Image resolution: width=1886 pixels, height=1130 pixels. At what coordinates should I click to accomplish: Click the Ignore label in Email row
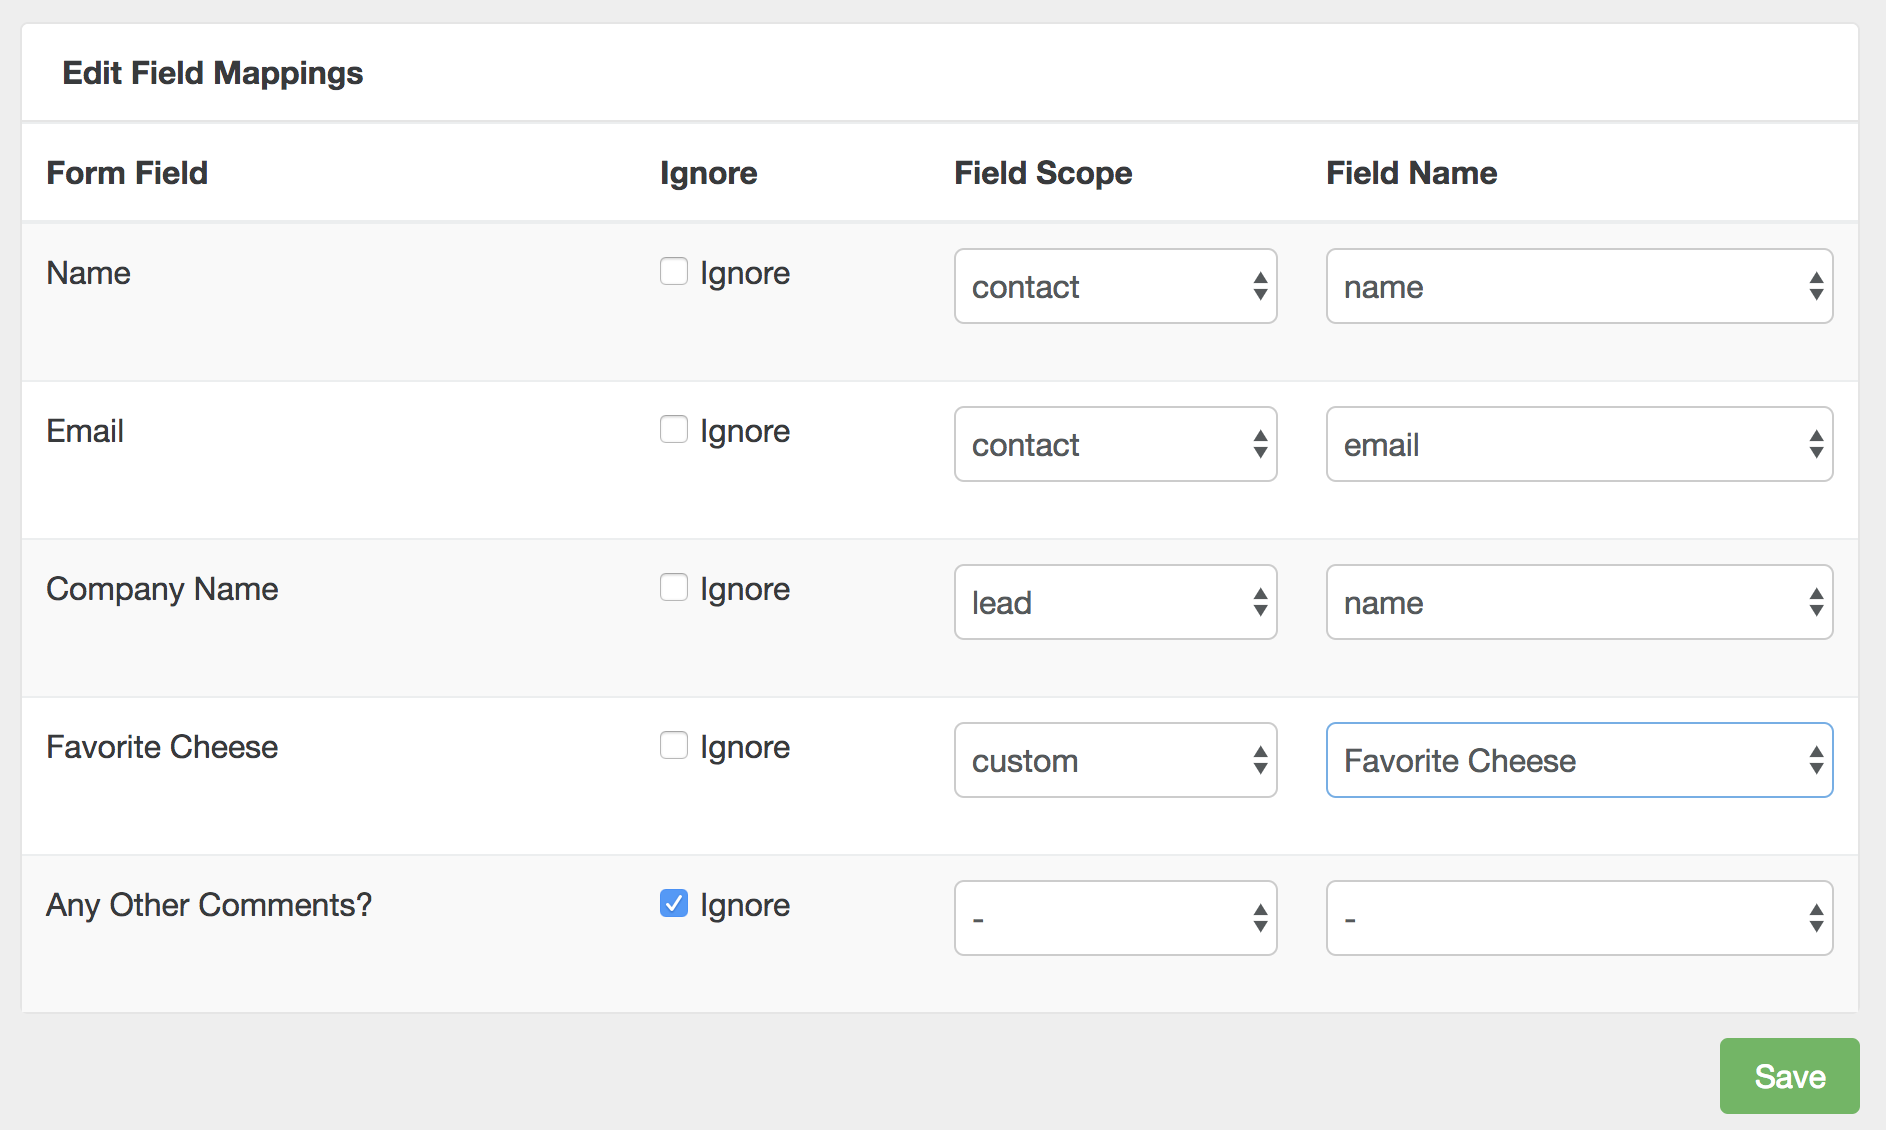(745, 431)
